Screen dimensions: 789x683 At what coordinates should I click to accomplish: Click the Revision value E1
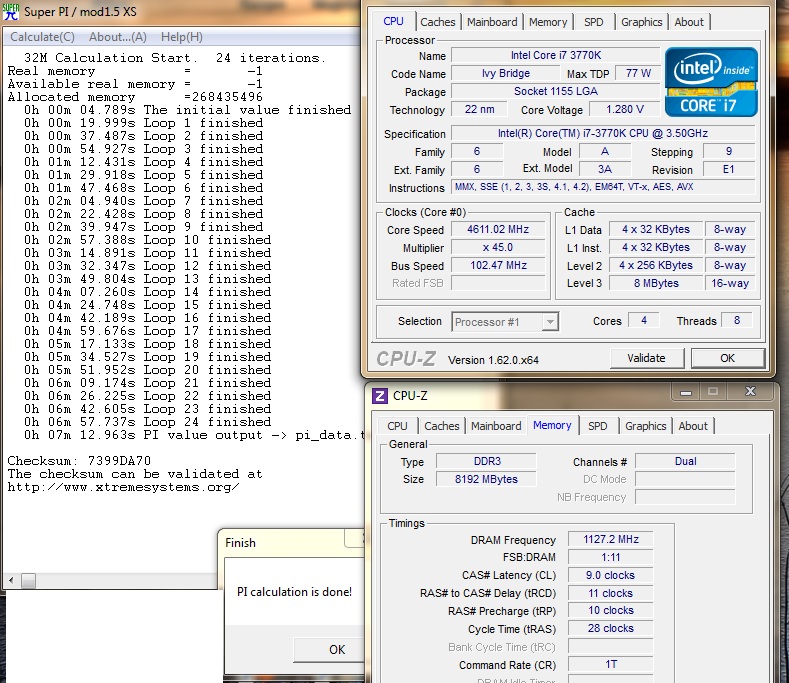point(729,170)
